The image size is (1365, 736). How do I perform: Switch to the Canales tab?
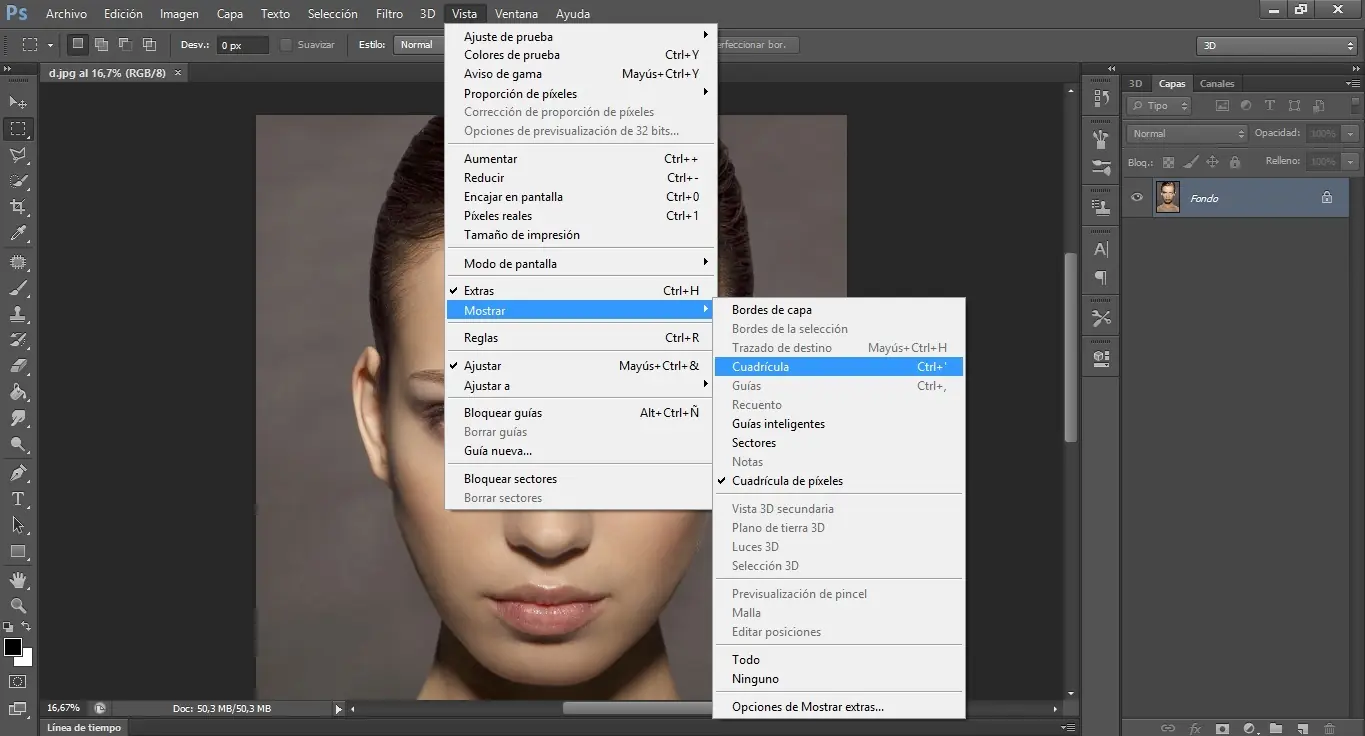tap(1217, 83)
